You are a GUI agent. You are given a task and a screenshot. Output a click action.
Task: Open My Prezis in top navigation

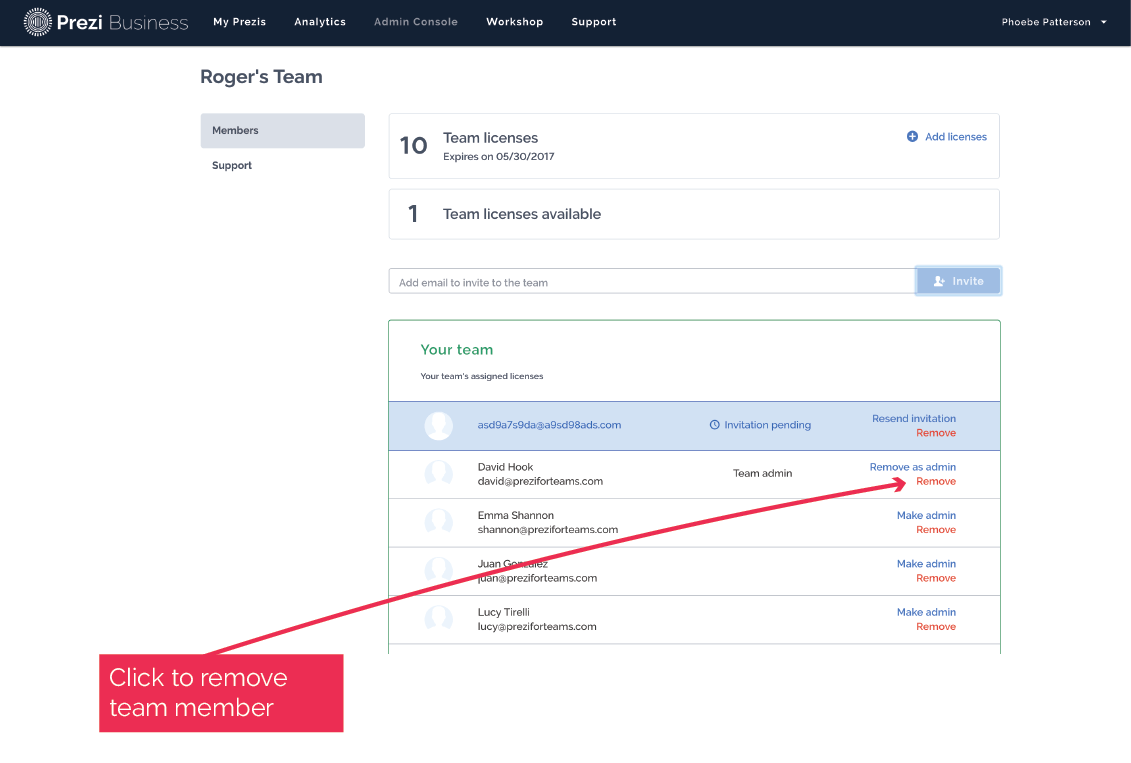pos(239,22)
